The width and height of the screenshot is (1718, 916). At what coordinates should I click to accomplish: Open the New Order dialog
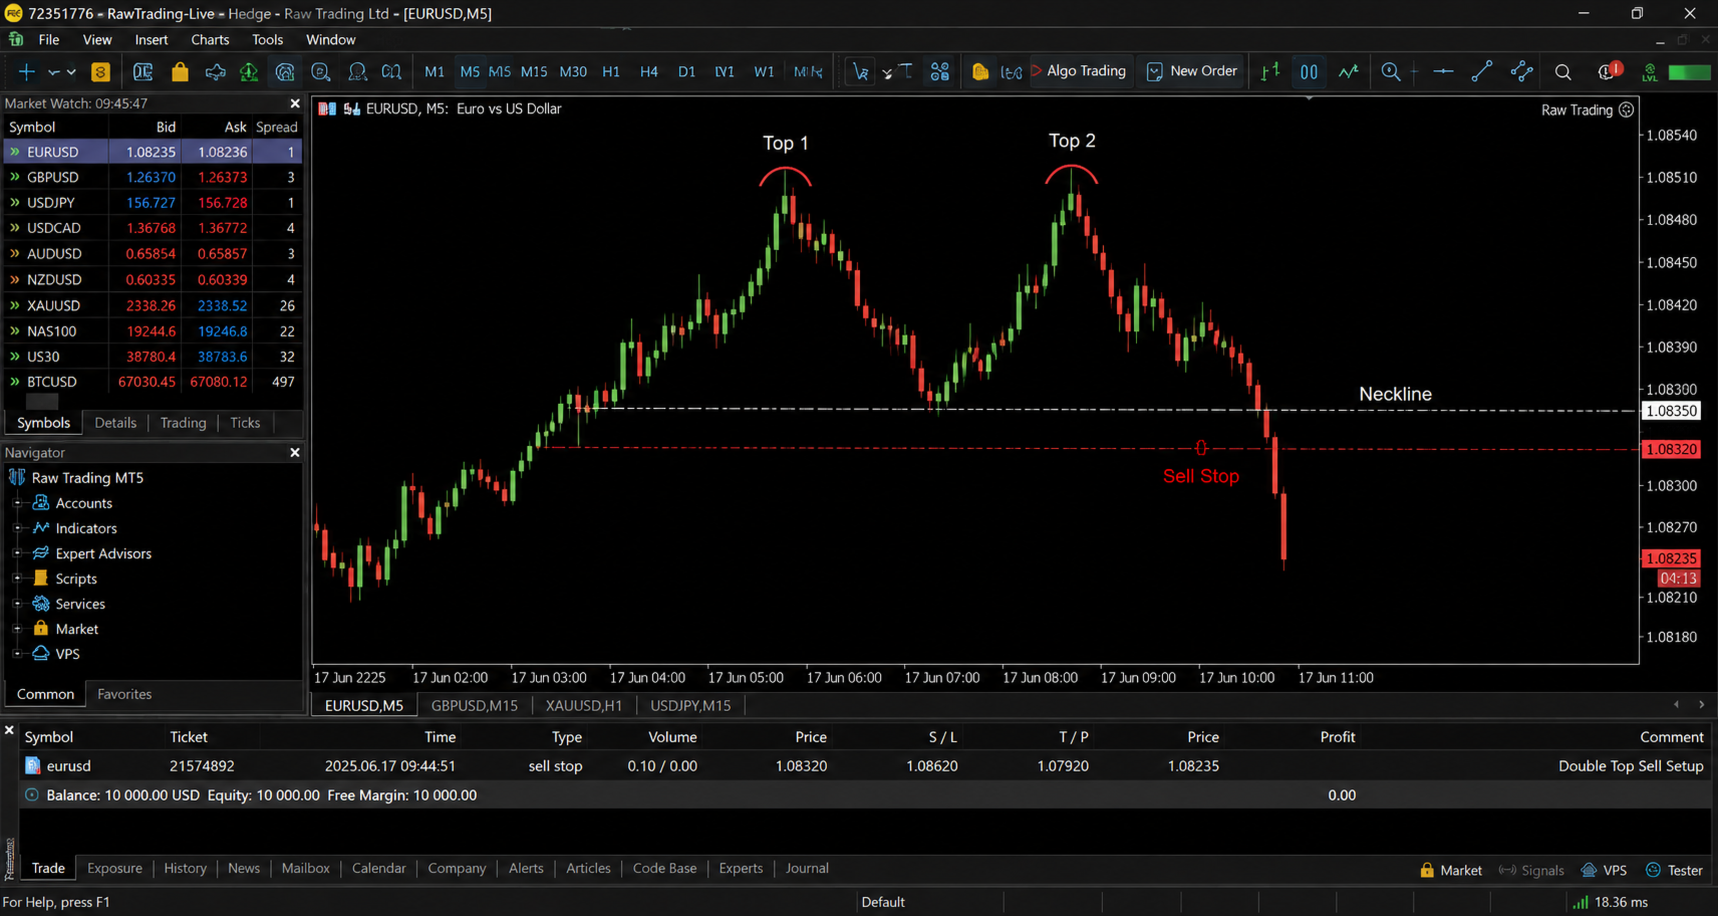click(1192, 71)
